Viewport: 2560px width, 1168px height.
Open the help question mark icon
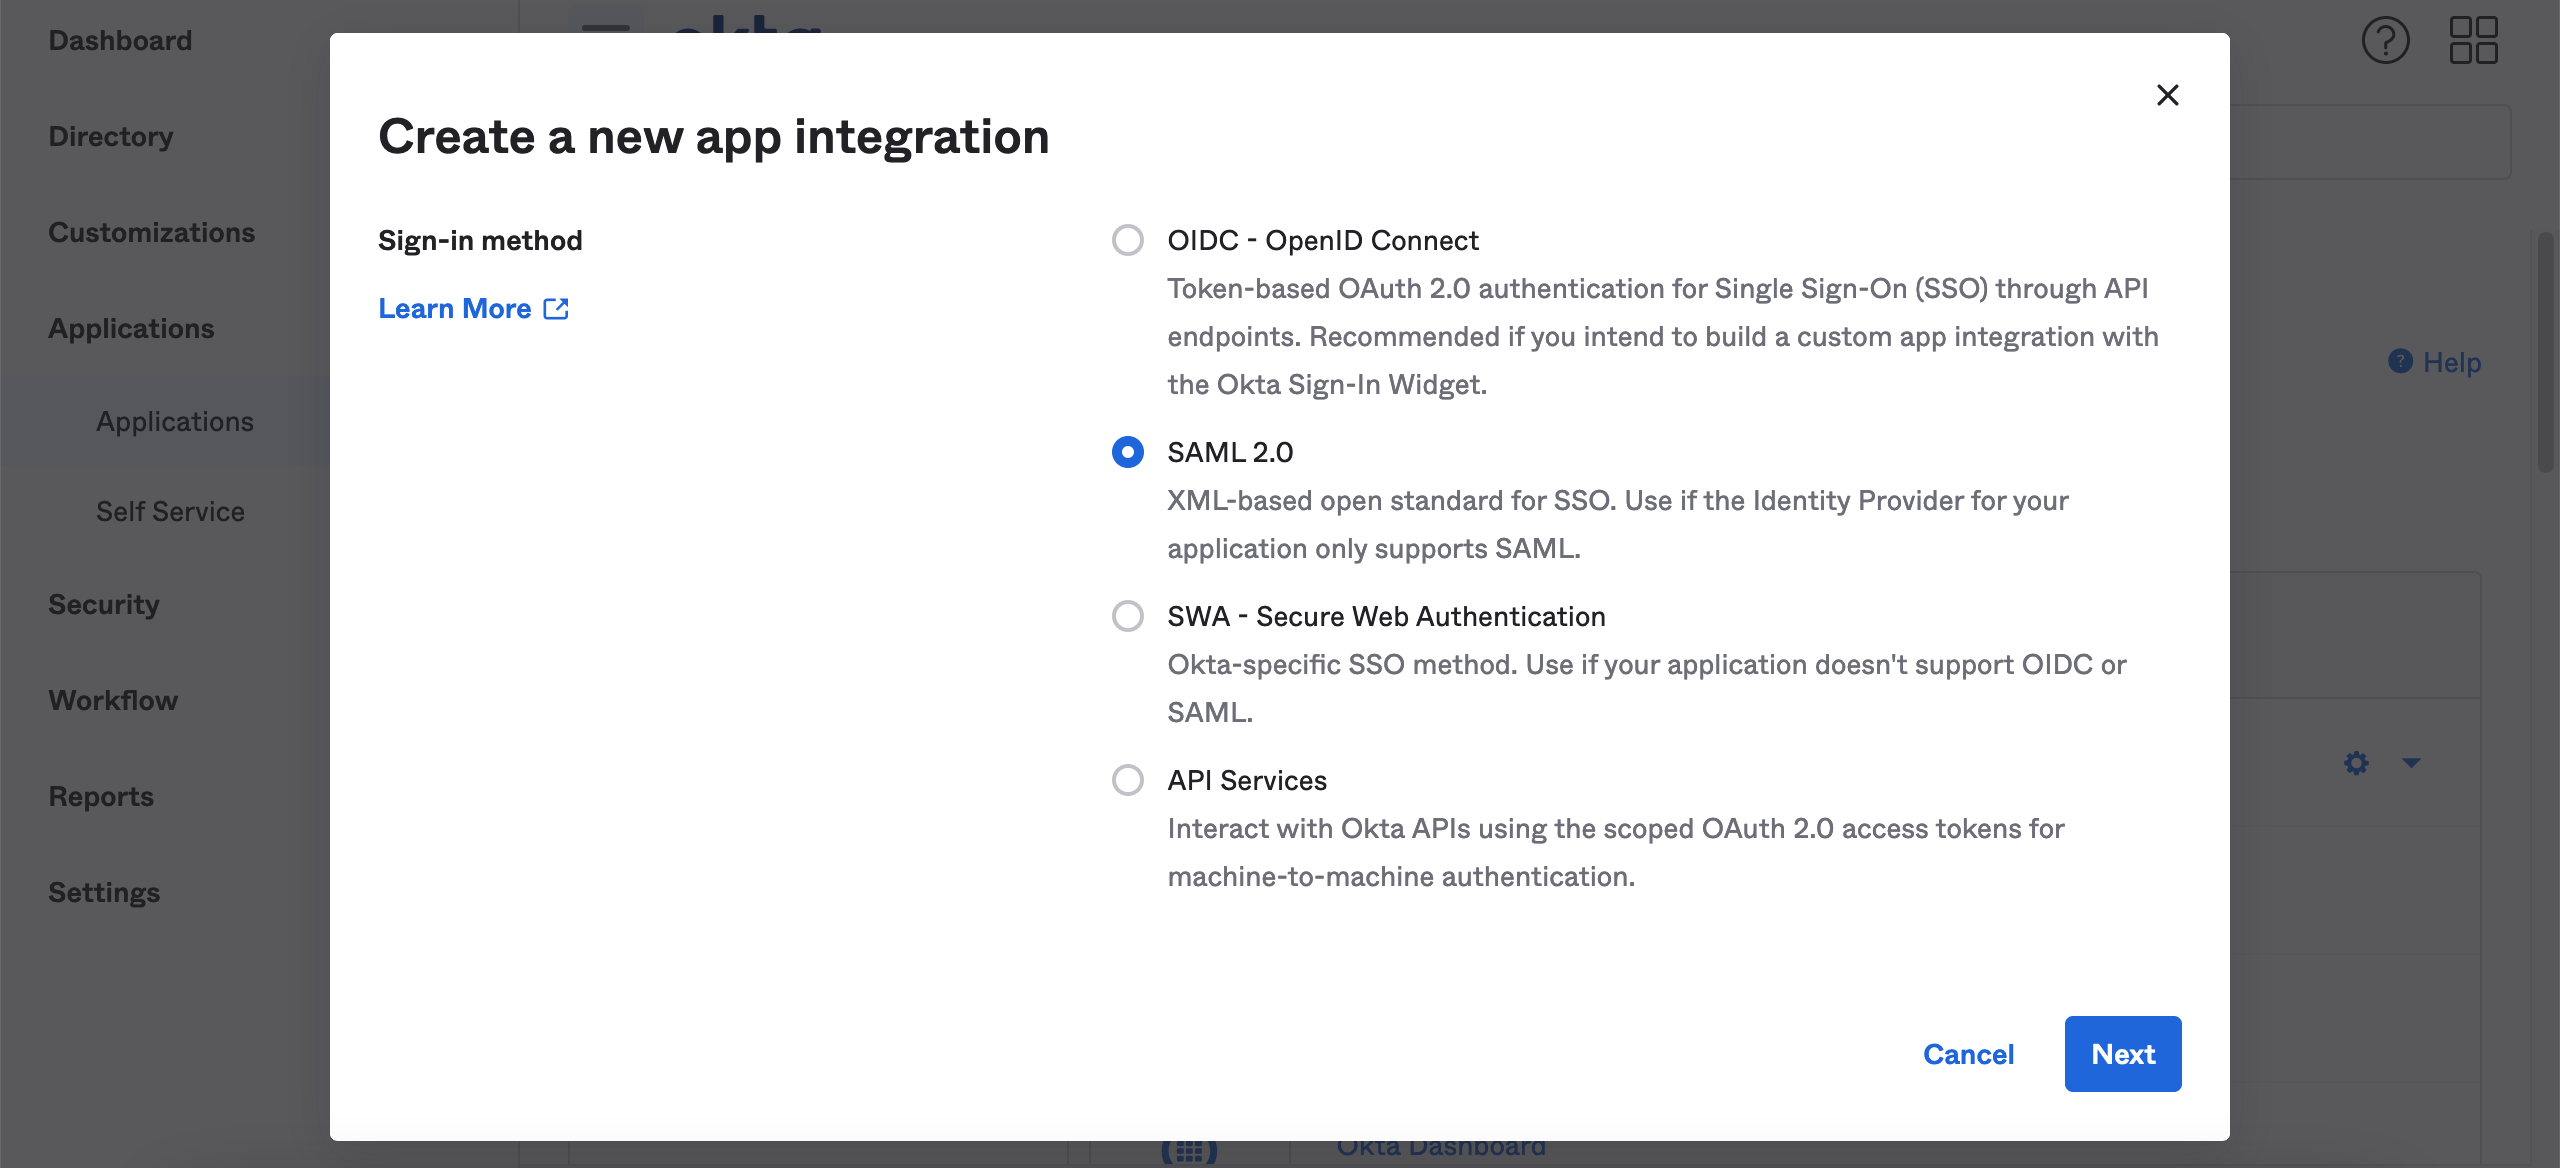click(x=2385, y=41)
